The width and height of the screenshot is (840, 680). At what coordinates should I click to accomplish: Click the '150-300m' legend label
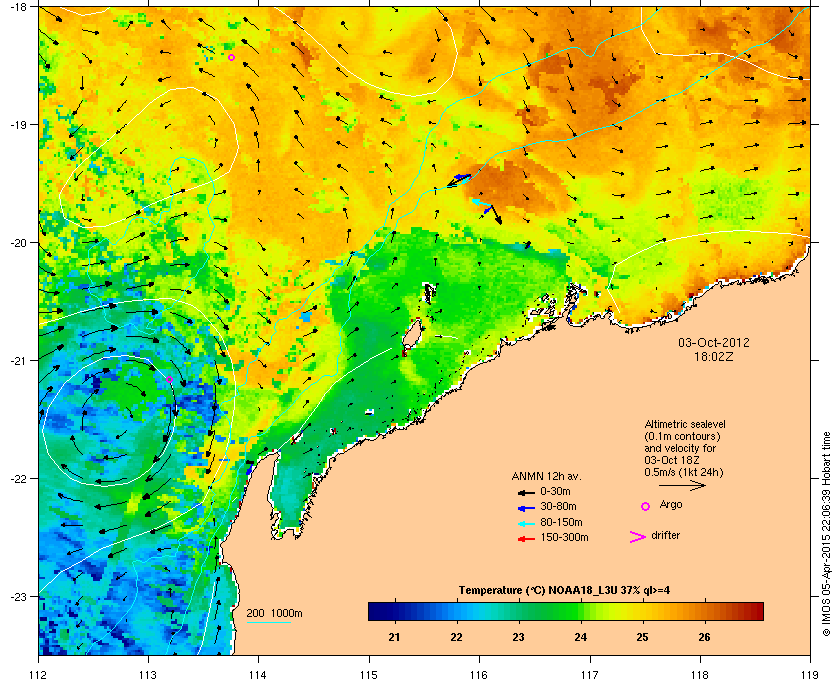click(x=565, y=537)
